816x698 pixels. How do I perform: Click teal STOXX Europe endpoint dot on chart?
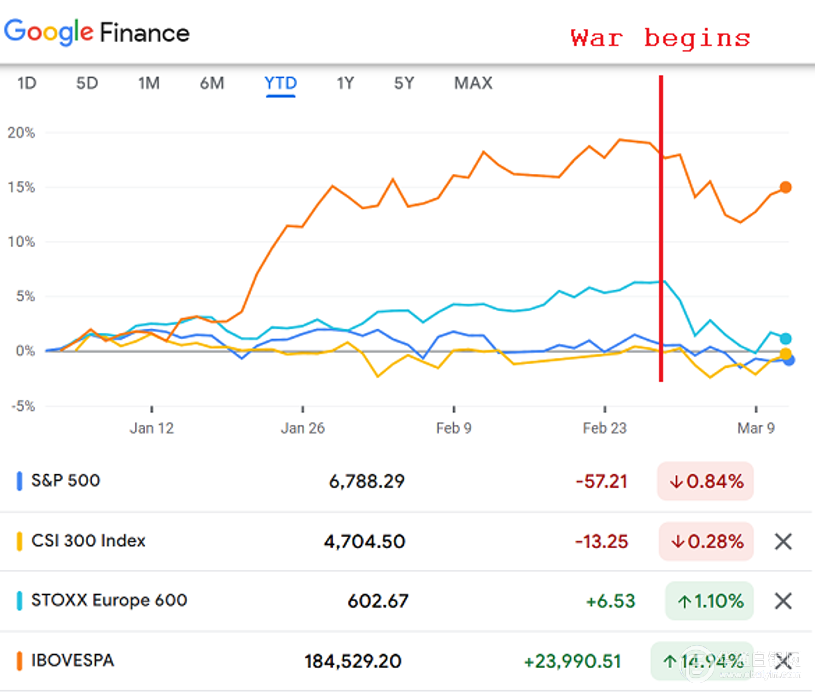pos(786,339)
